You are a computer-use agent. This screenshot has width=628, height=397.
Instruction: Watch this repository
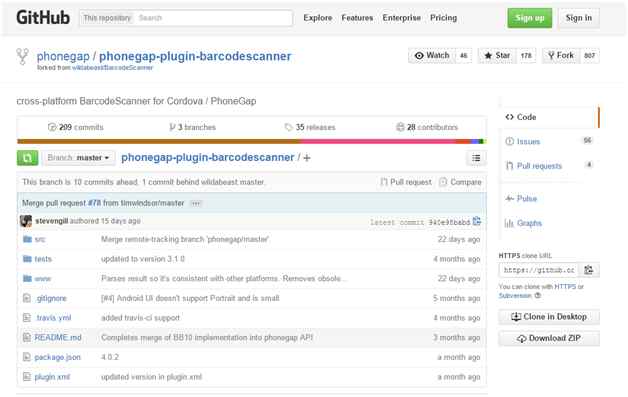[x=432, y=55]
